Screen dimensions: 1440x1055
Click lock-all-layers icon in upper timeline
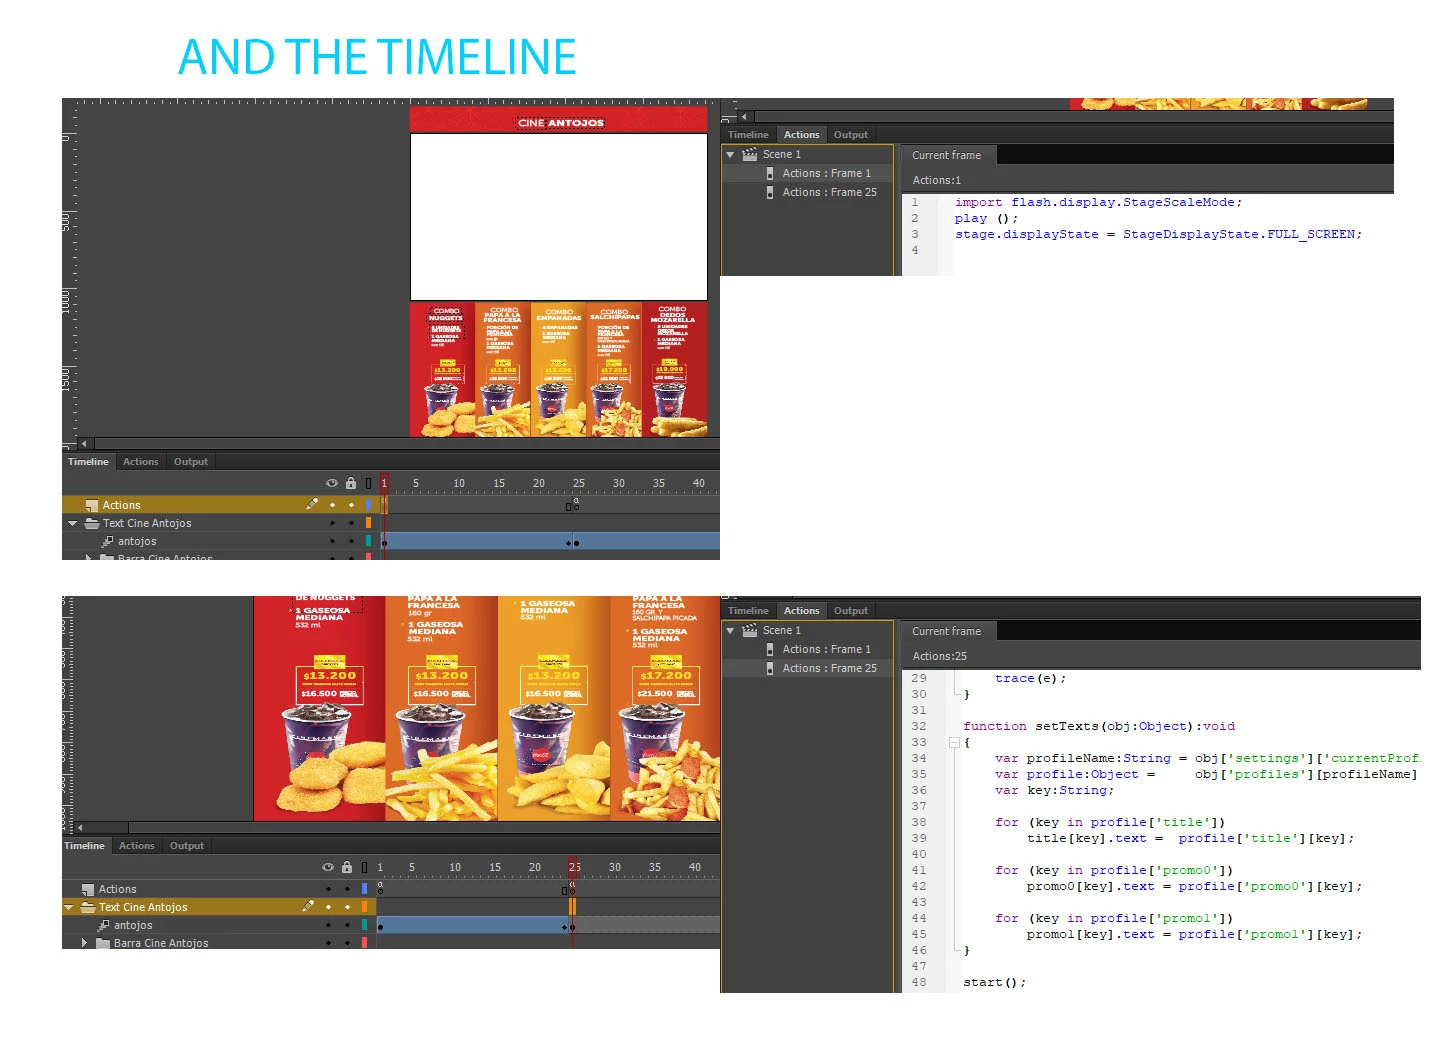coord(351,483)
